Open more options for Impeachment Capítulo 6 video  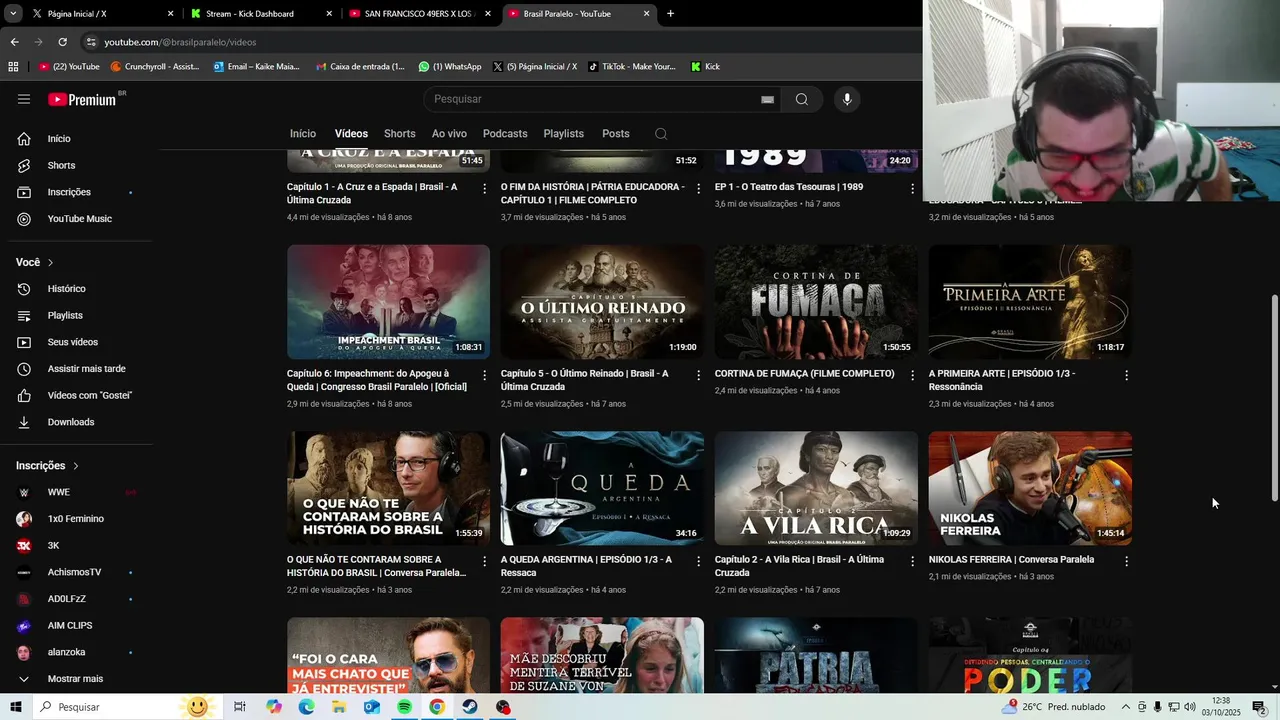click(485, 375)
